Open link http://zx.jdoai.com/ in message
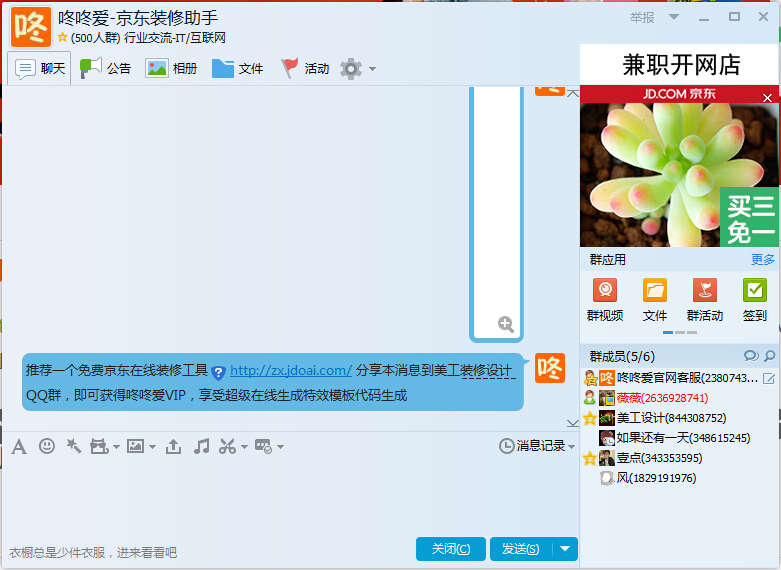781x570 pixels. [x=291, y=371]
